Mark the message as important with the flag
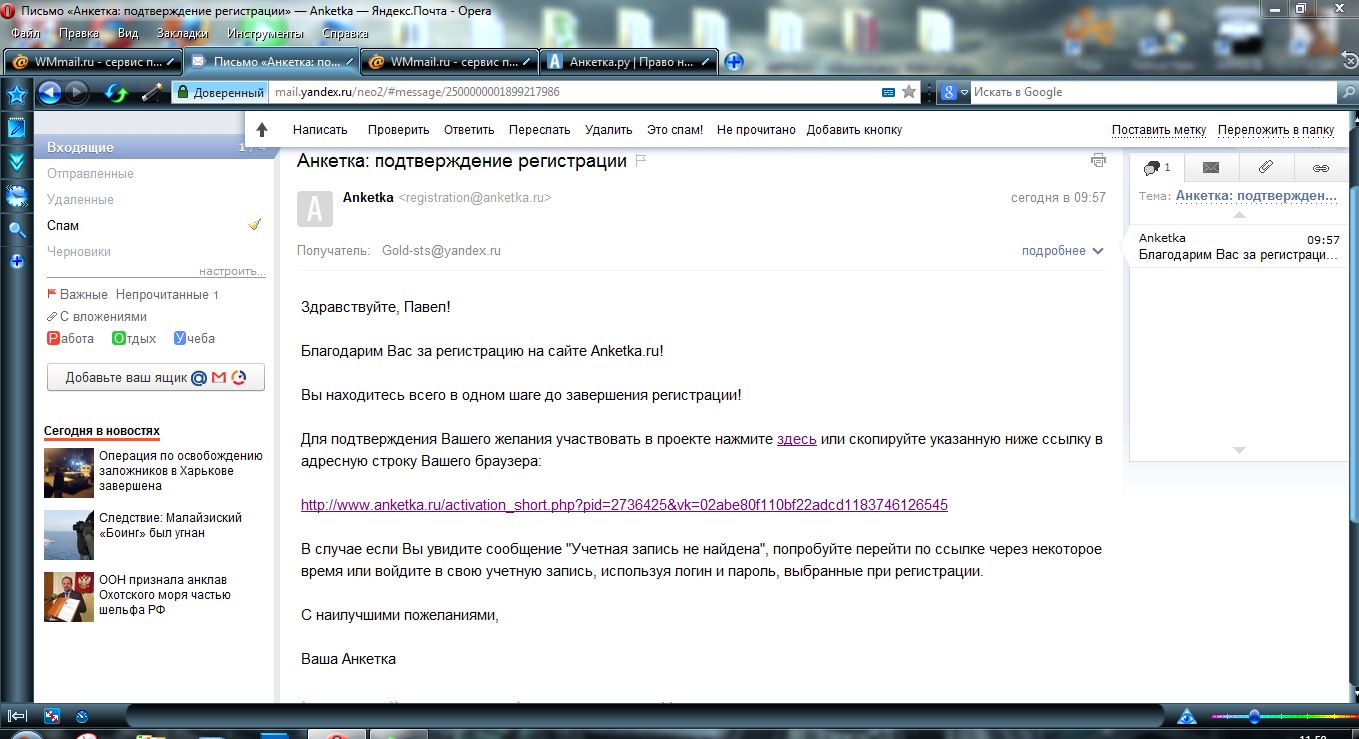This screenshot has width=1359, height=739. tap(641, 161)
